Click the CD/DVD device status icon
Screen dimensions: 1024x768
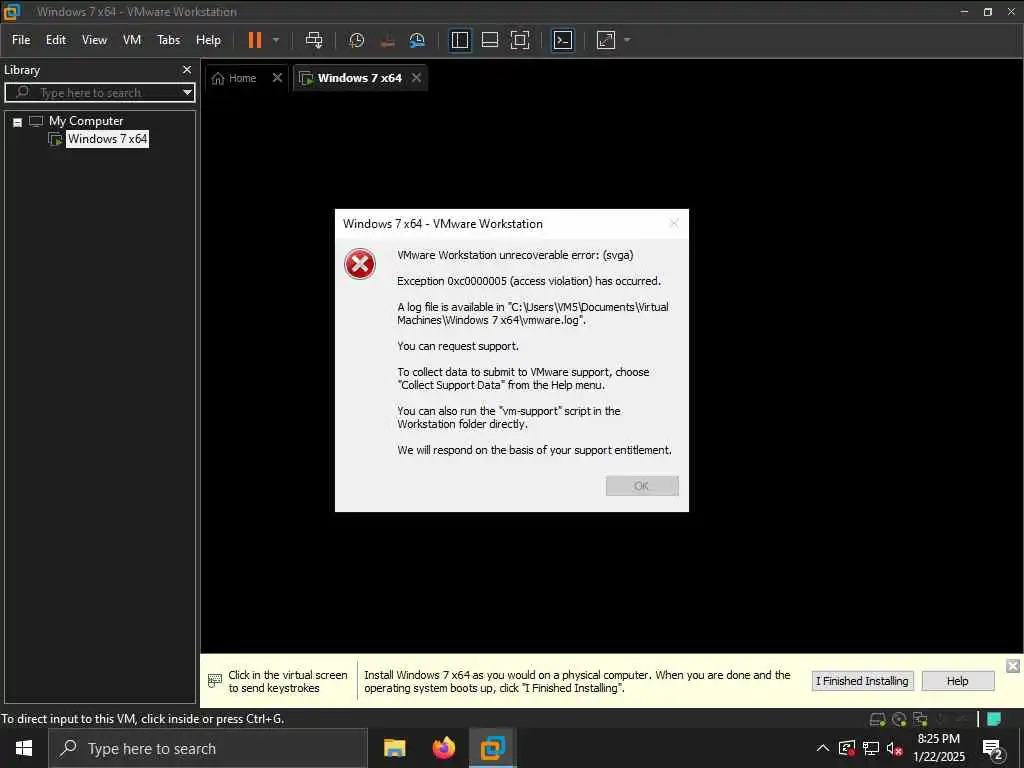pyautogui.click(x=899, y=719)
